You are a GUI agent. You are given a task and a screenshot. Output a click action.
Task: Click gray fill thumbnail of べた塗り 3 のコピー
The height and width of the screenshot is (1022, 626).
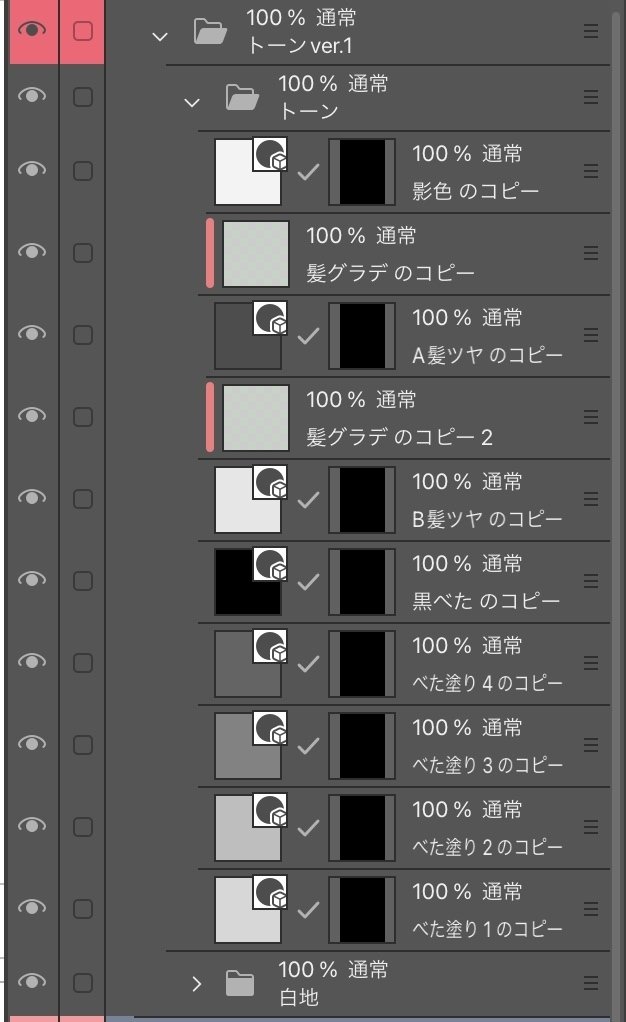pyautogui.click(x=248, y=745)
